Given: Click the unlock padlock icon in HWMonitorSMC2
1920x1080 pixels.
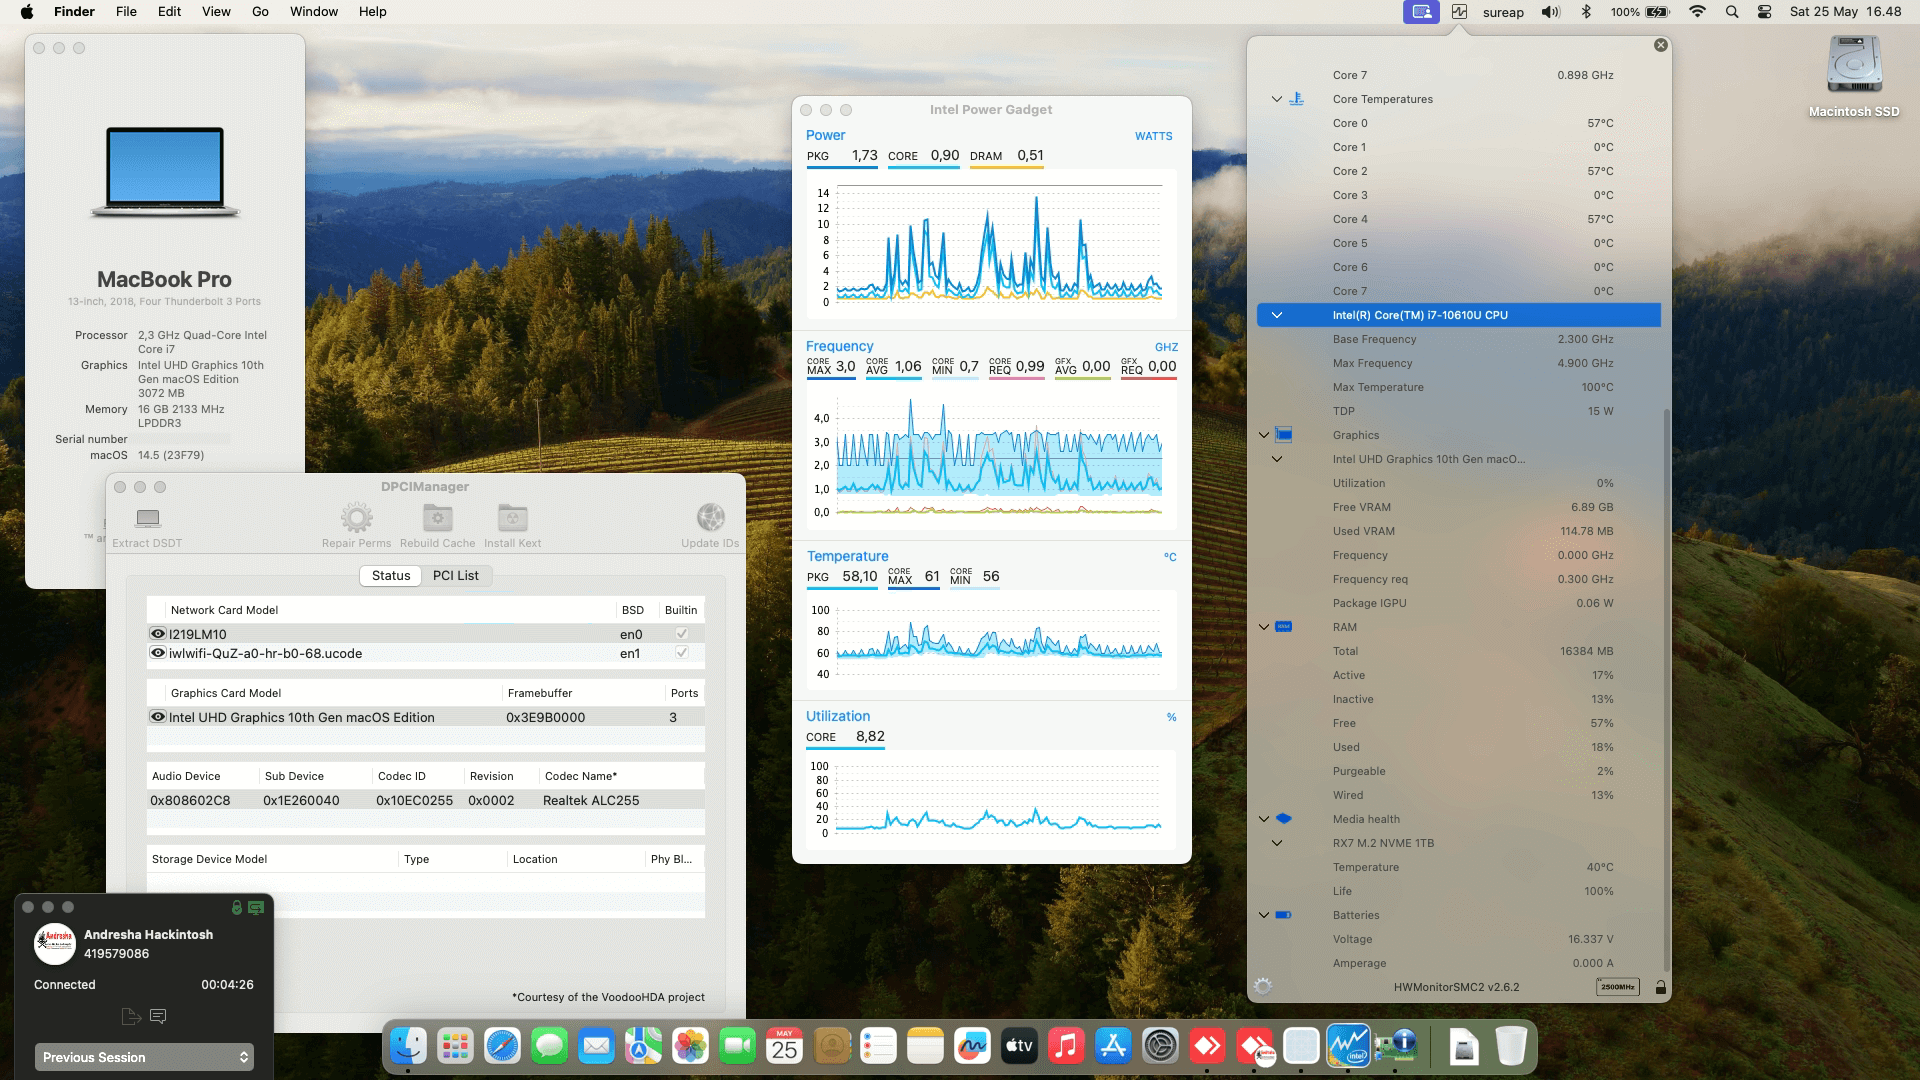Looking at the screenshot, I should click(1660, 987).
